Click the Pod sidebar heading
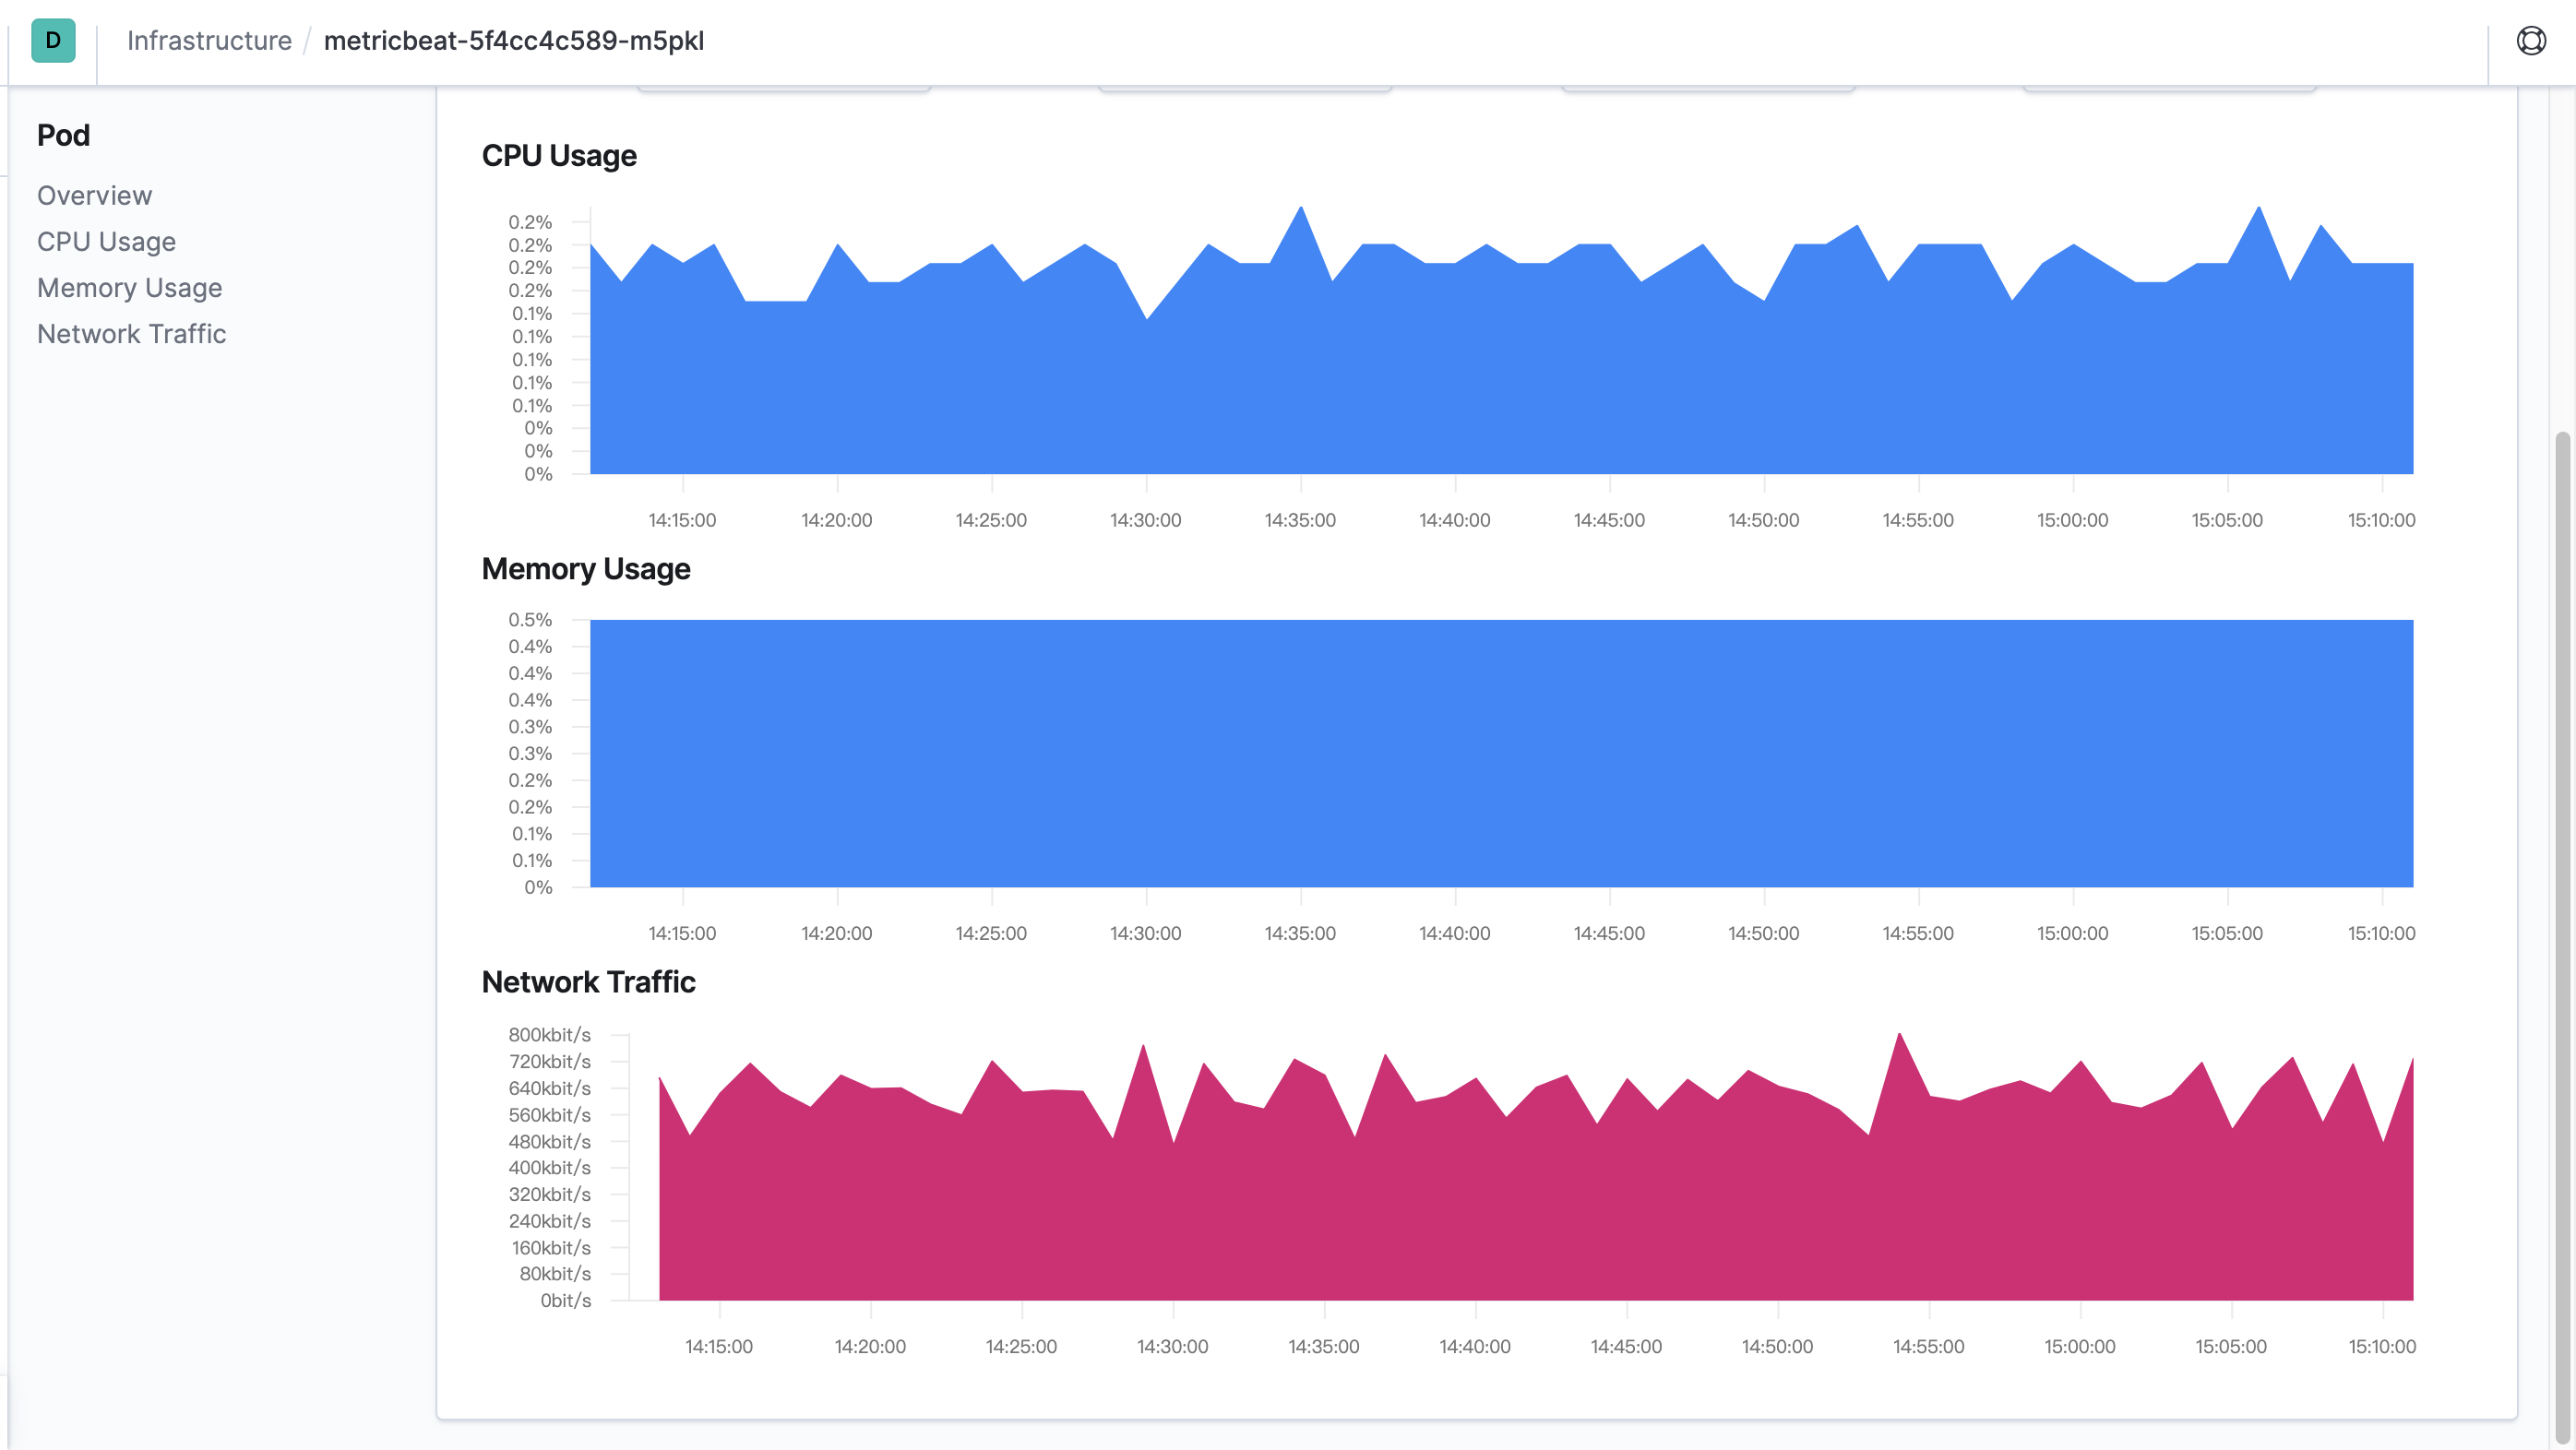 click(63, 135)
